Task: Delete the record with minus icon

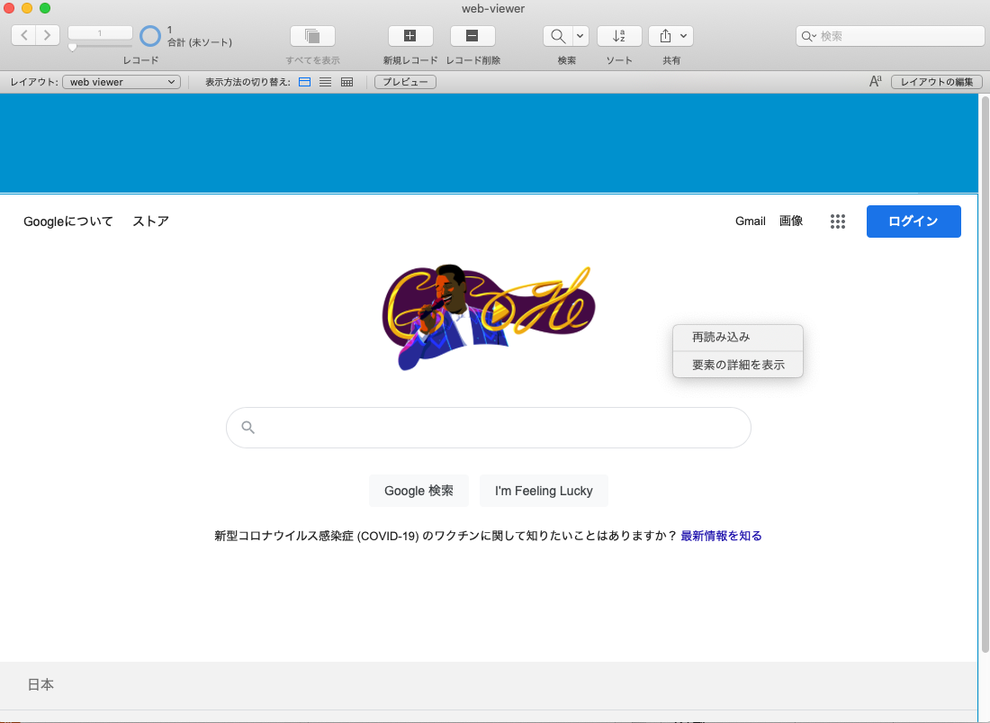Action: 472,36
